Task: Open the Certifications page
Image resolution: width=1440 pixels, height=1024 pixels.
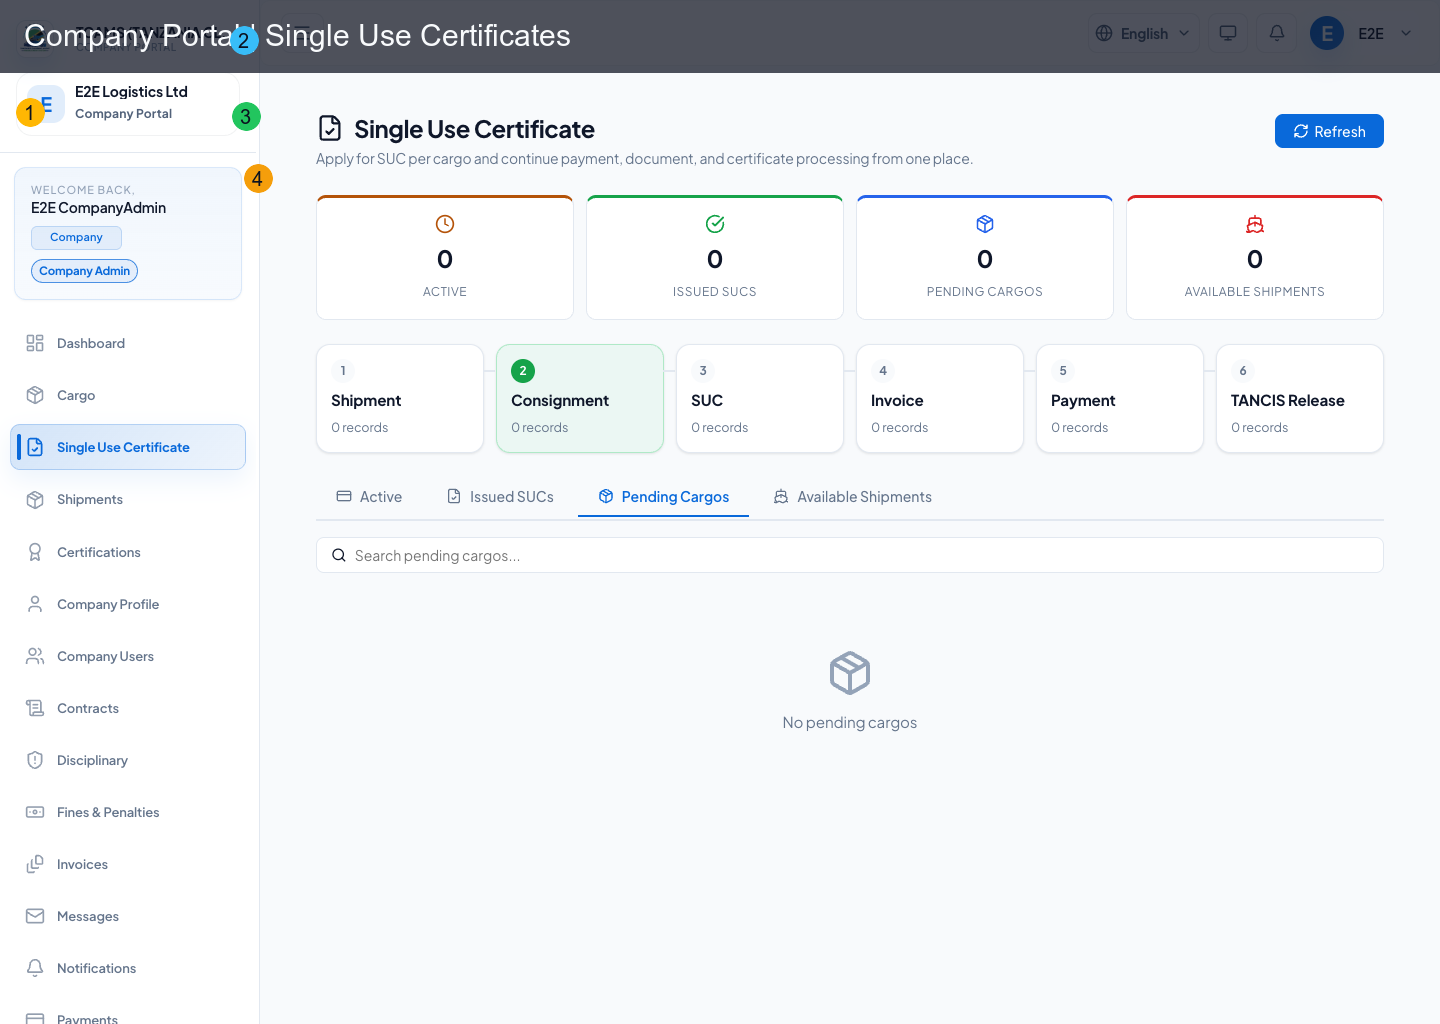Action: pos(128,552)
